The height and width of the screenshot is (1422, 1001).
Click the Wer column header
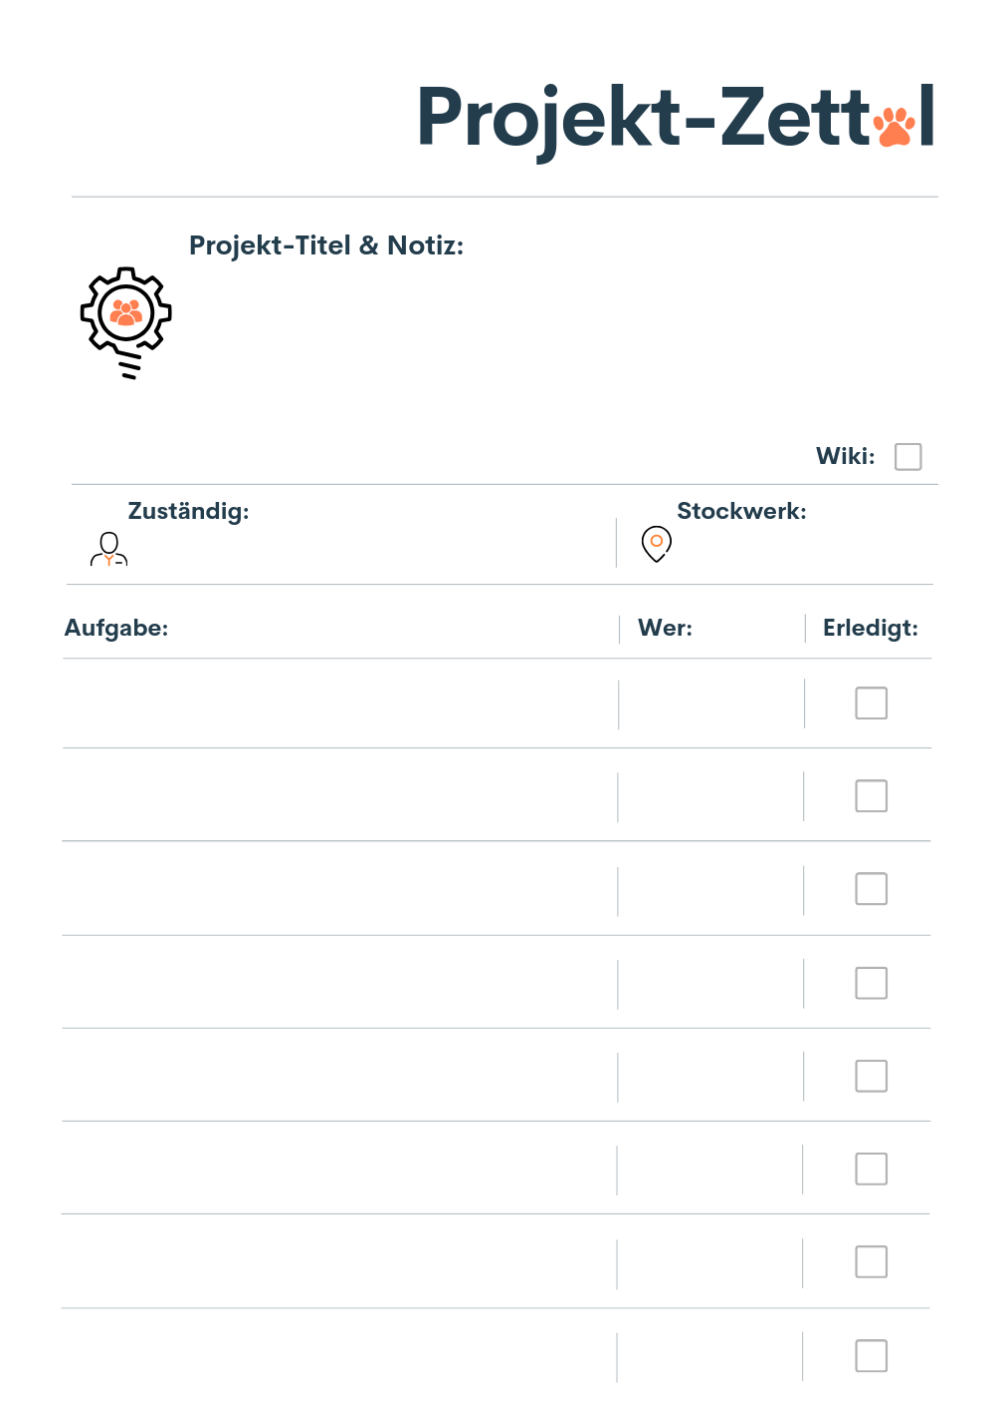665,628
